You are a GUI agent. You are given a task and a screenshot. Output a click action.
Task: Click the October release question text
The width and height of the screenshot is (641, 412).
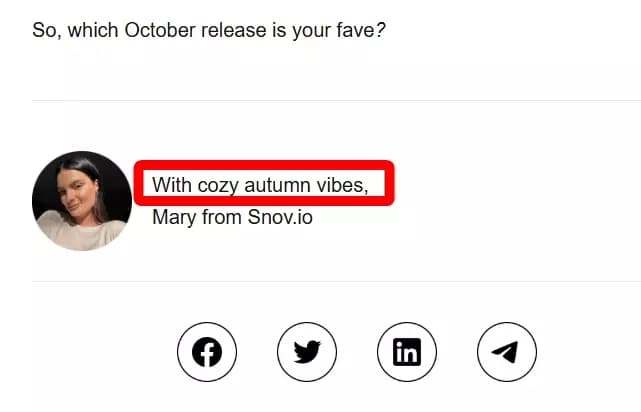(x=209, y=30)
